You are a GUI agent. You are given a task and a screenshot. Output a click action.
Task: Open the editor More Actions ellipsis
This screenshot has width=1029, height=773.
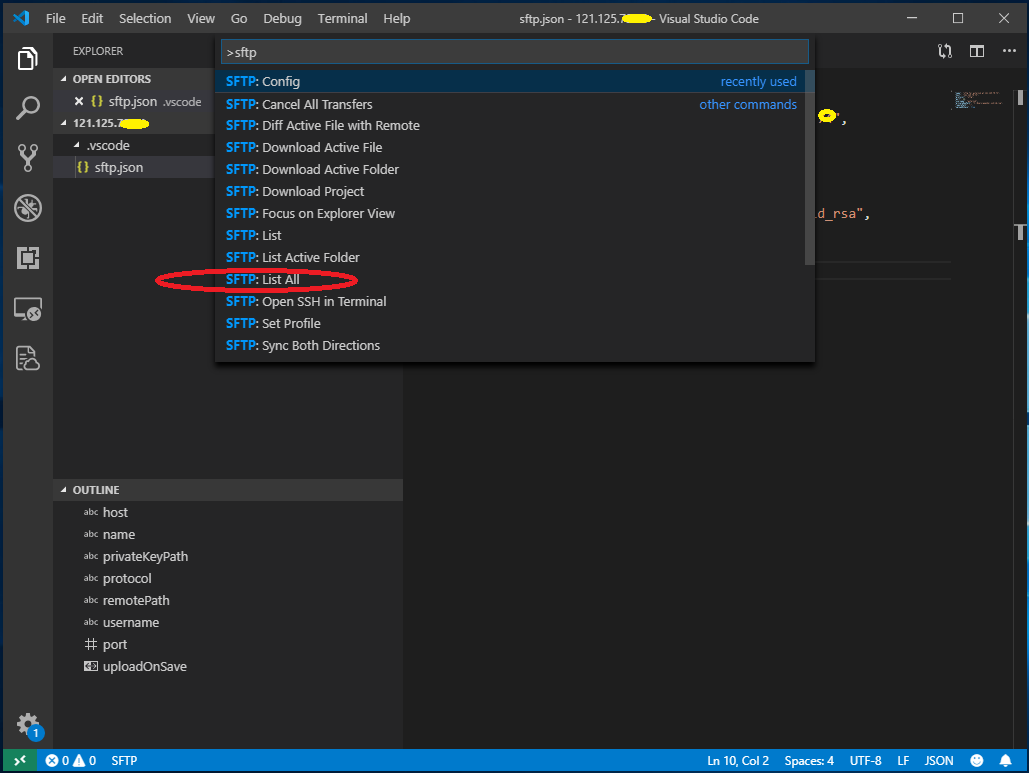[1009, 51]
